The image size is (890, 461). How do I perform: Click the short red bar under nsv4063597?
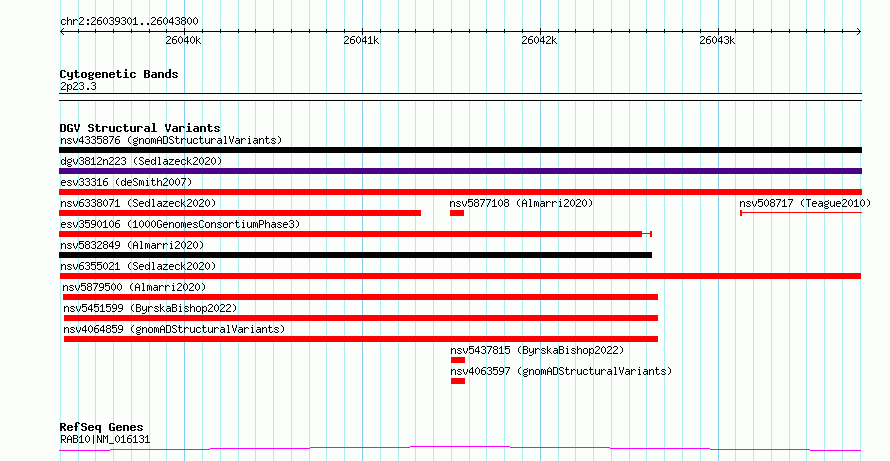[458, 381]
